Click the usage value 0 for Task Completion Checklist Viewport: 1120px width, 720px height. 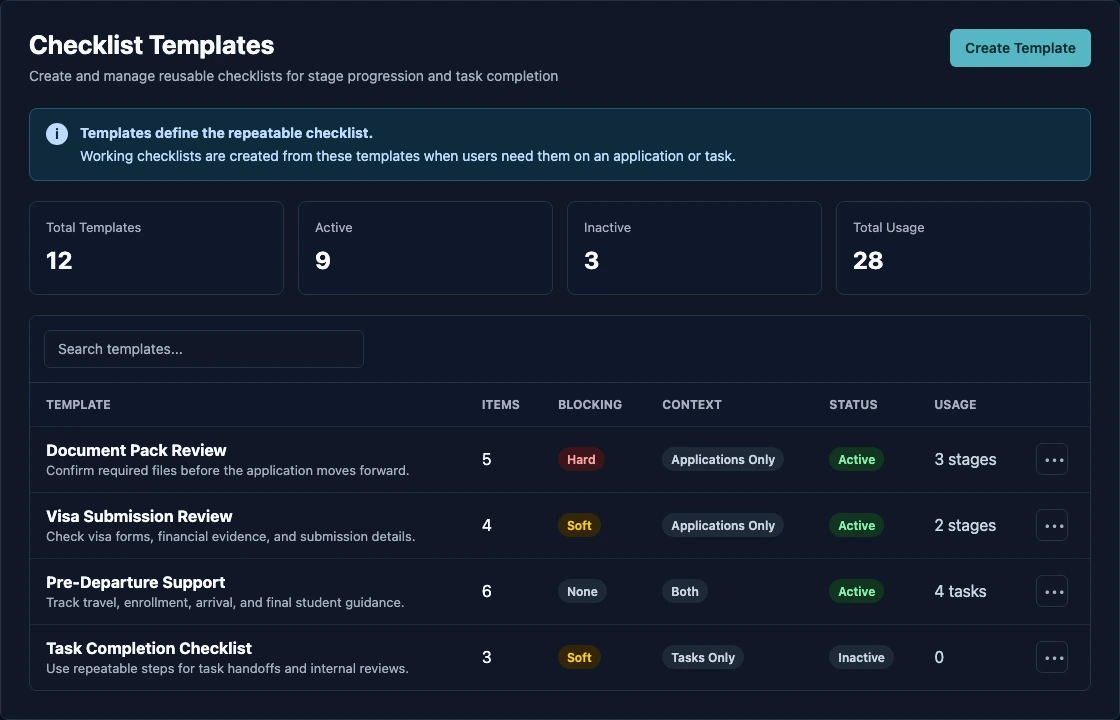coord(939,657)
